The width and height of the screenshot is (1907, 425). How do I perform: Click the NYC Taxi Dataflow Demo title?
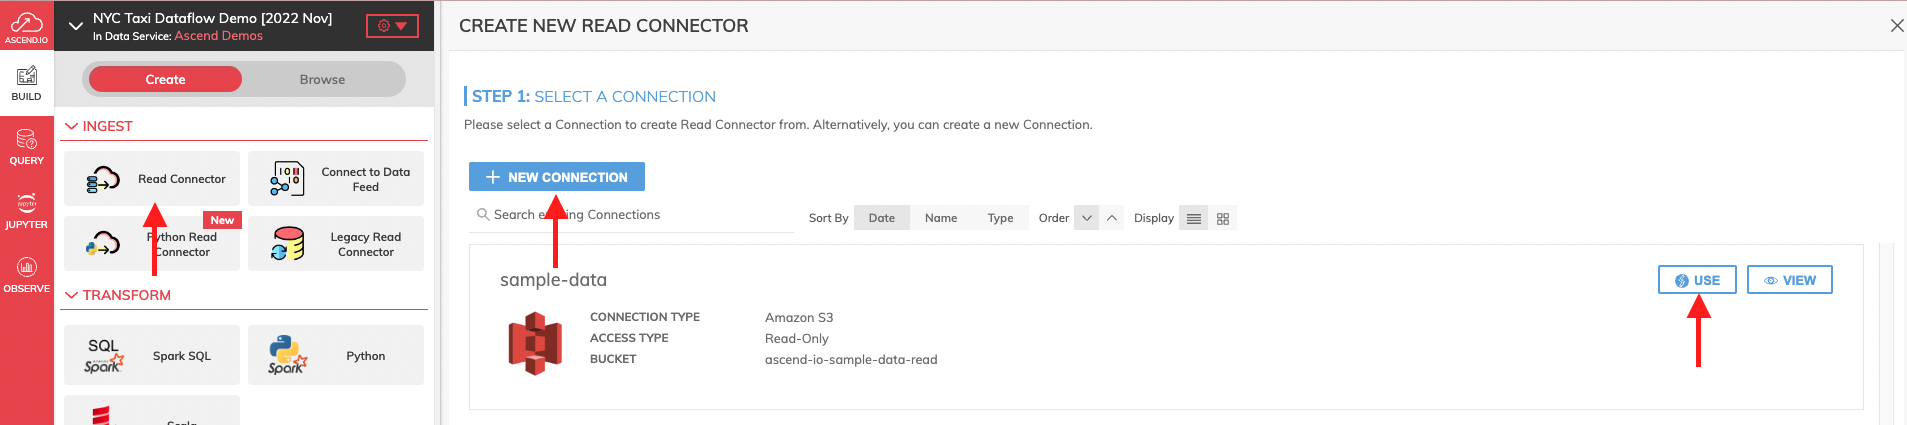[x=212, y=18]
